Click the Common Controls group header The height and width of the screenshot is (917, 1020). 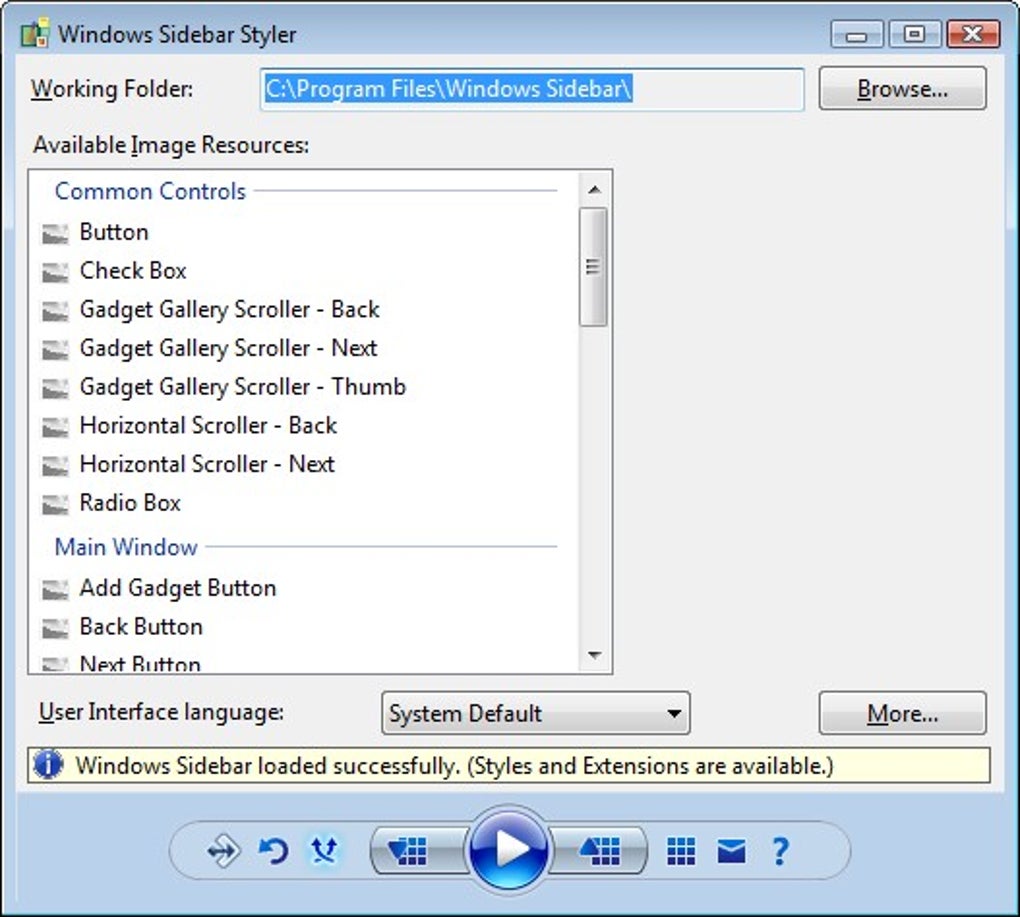tap(150, 191)
